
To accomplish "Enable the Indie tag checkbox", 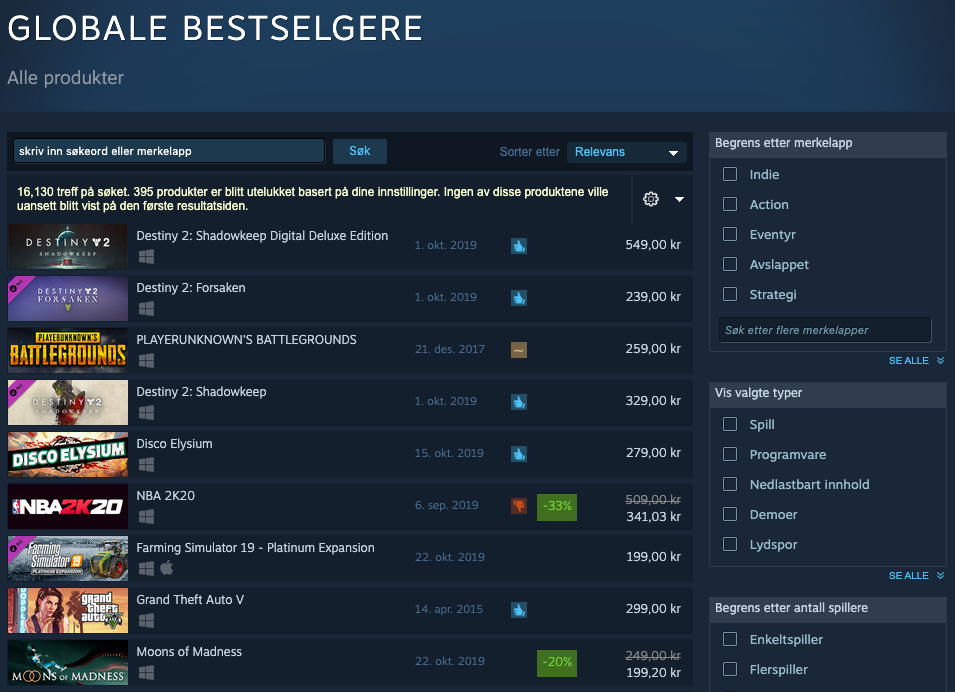I will pos(730,174).
